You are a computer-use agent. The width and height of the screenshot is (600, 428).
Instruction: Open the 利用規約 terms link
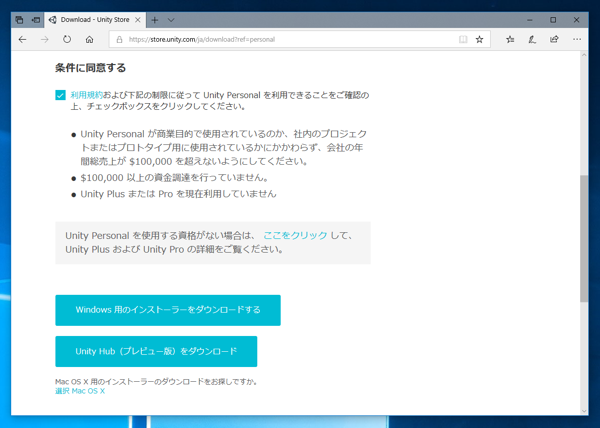86,95
